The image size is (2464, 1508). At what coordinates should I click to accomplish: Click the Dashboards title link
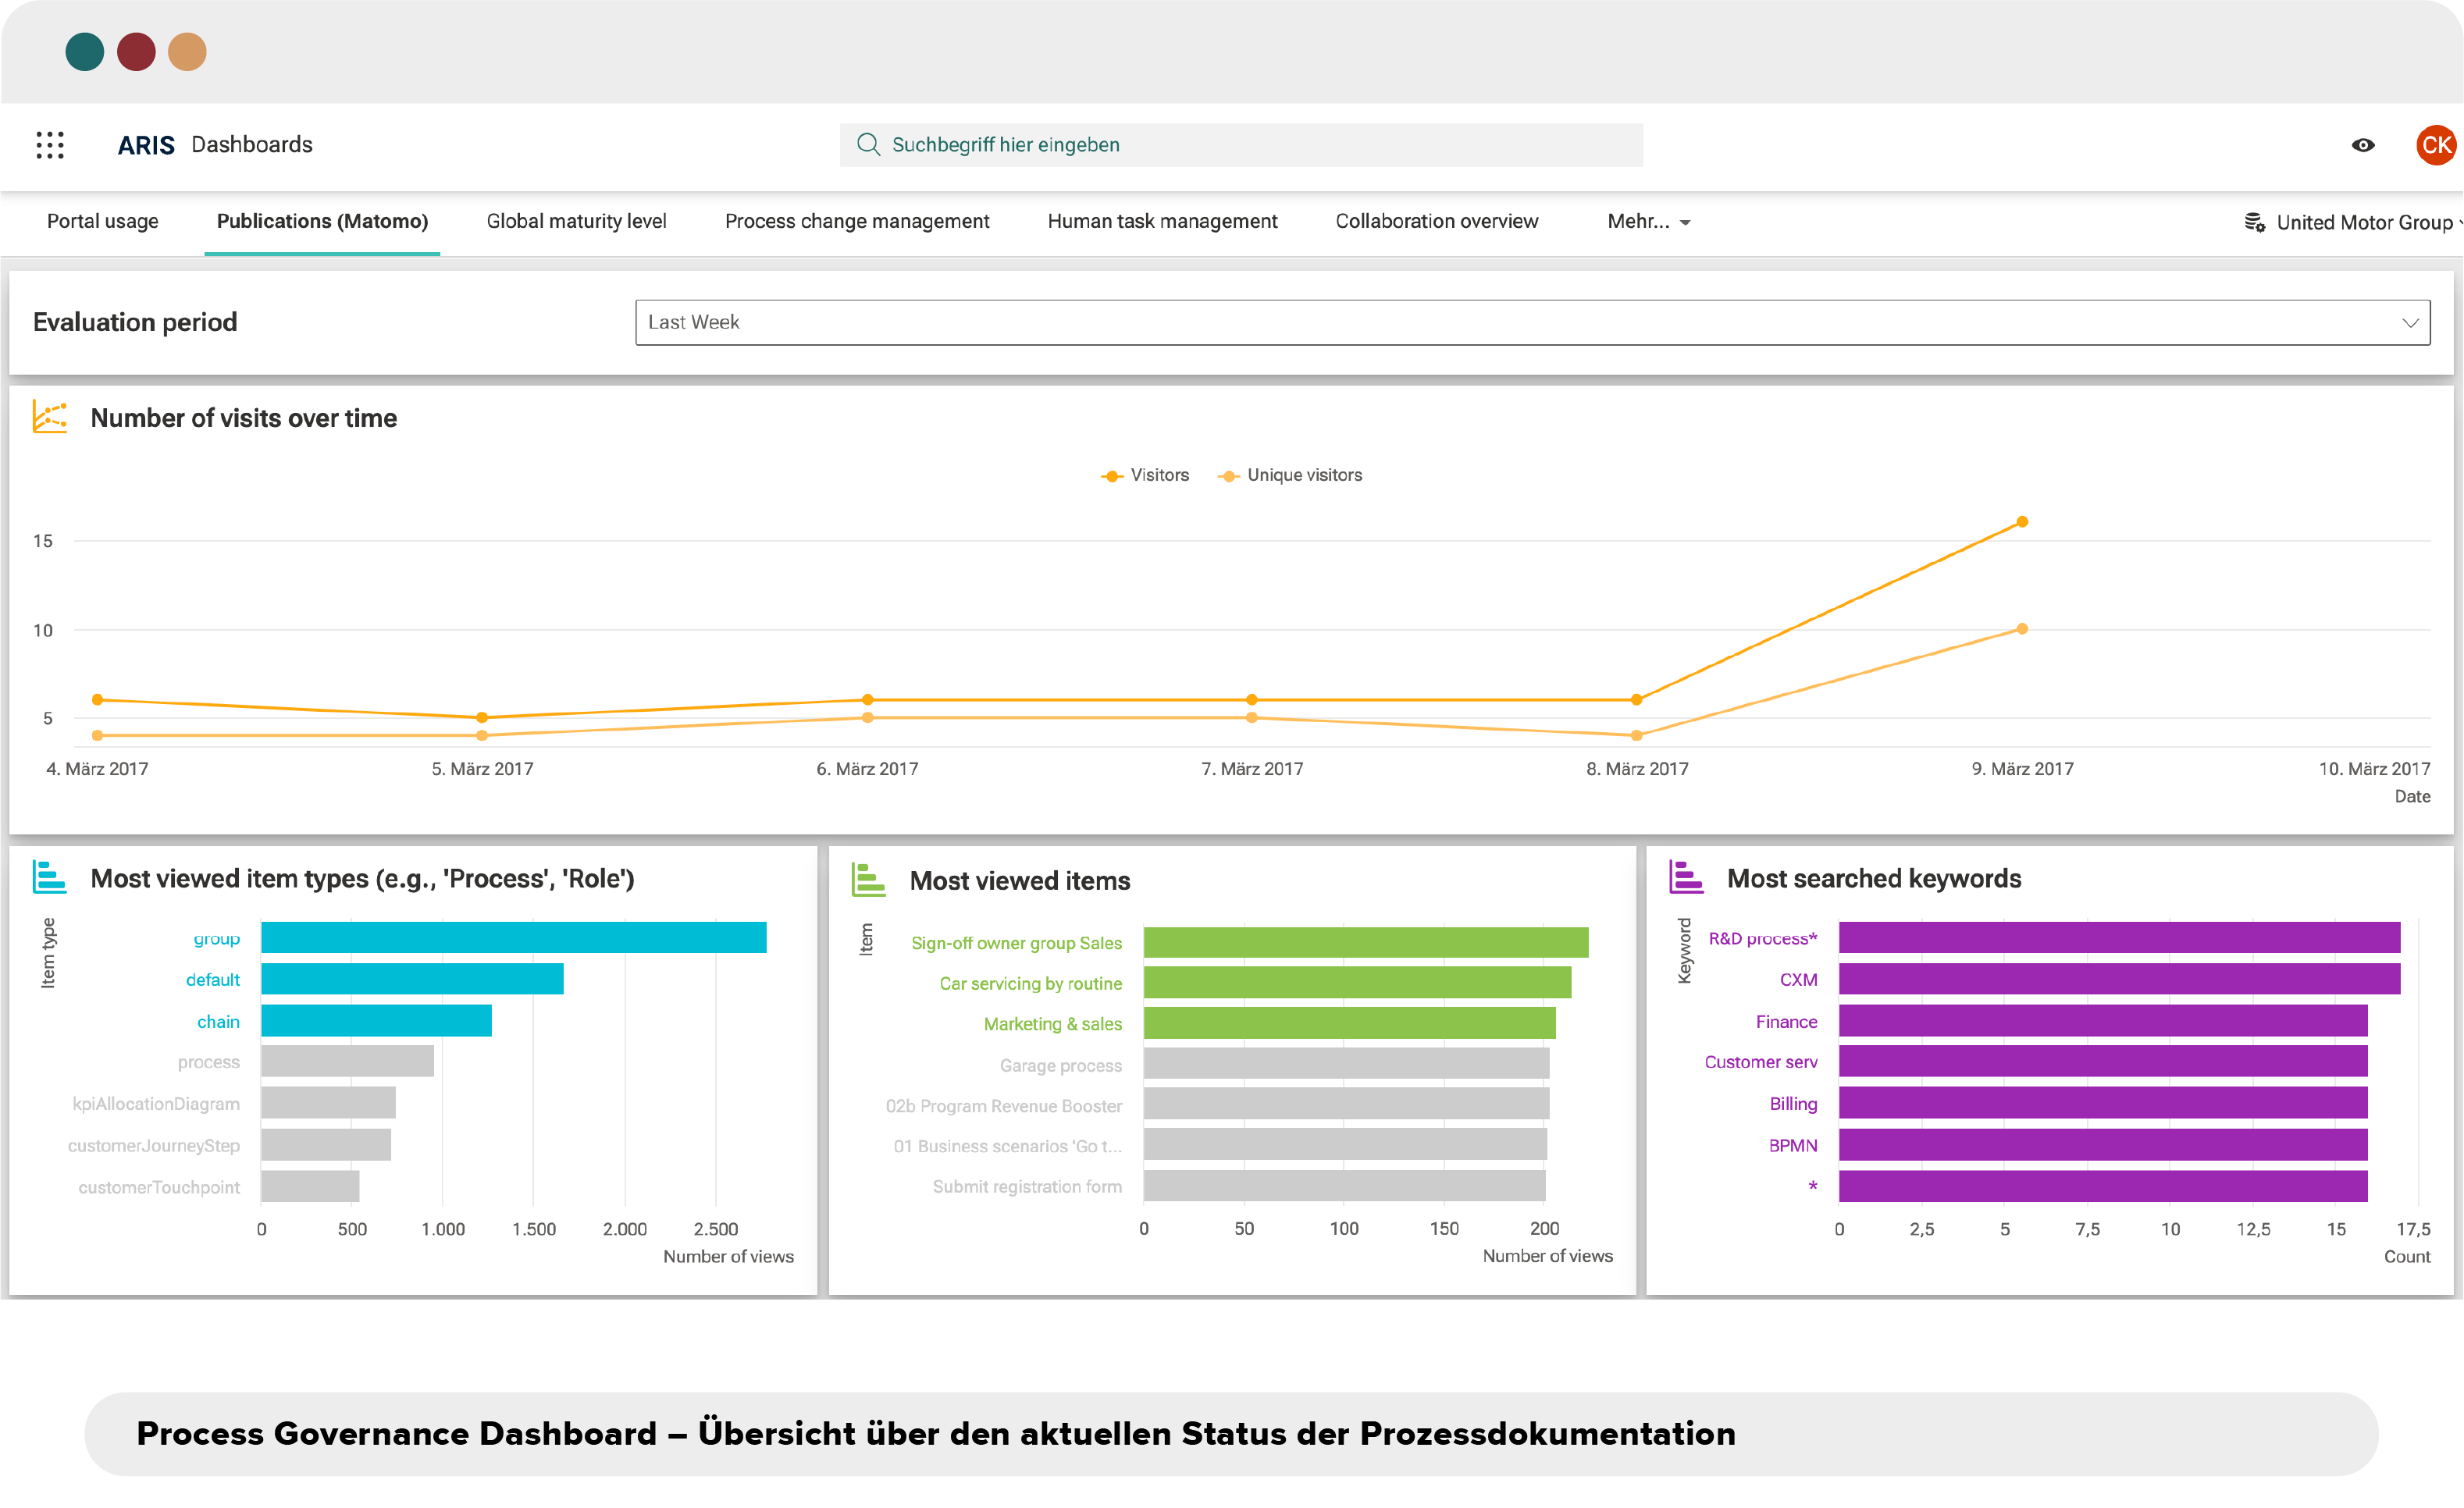point(252,144)
